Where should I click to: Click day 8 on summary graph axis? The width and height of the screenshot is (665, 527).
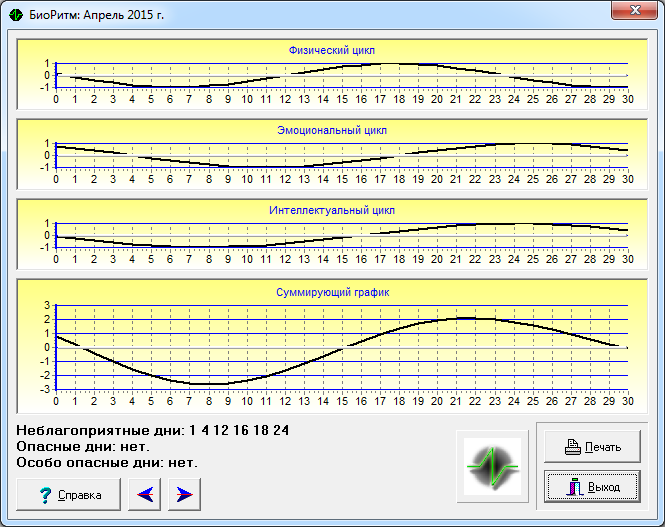point(209,401)
